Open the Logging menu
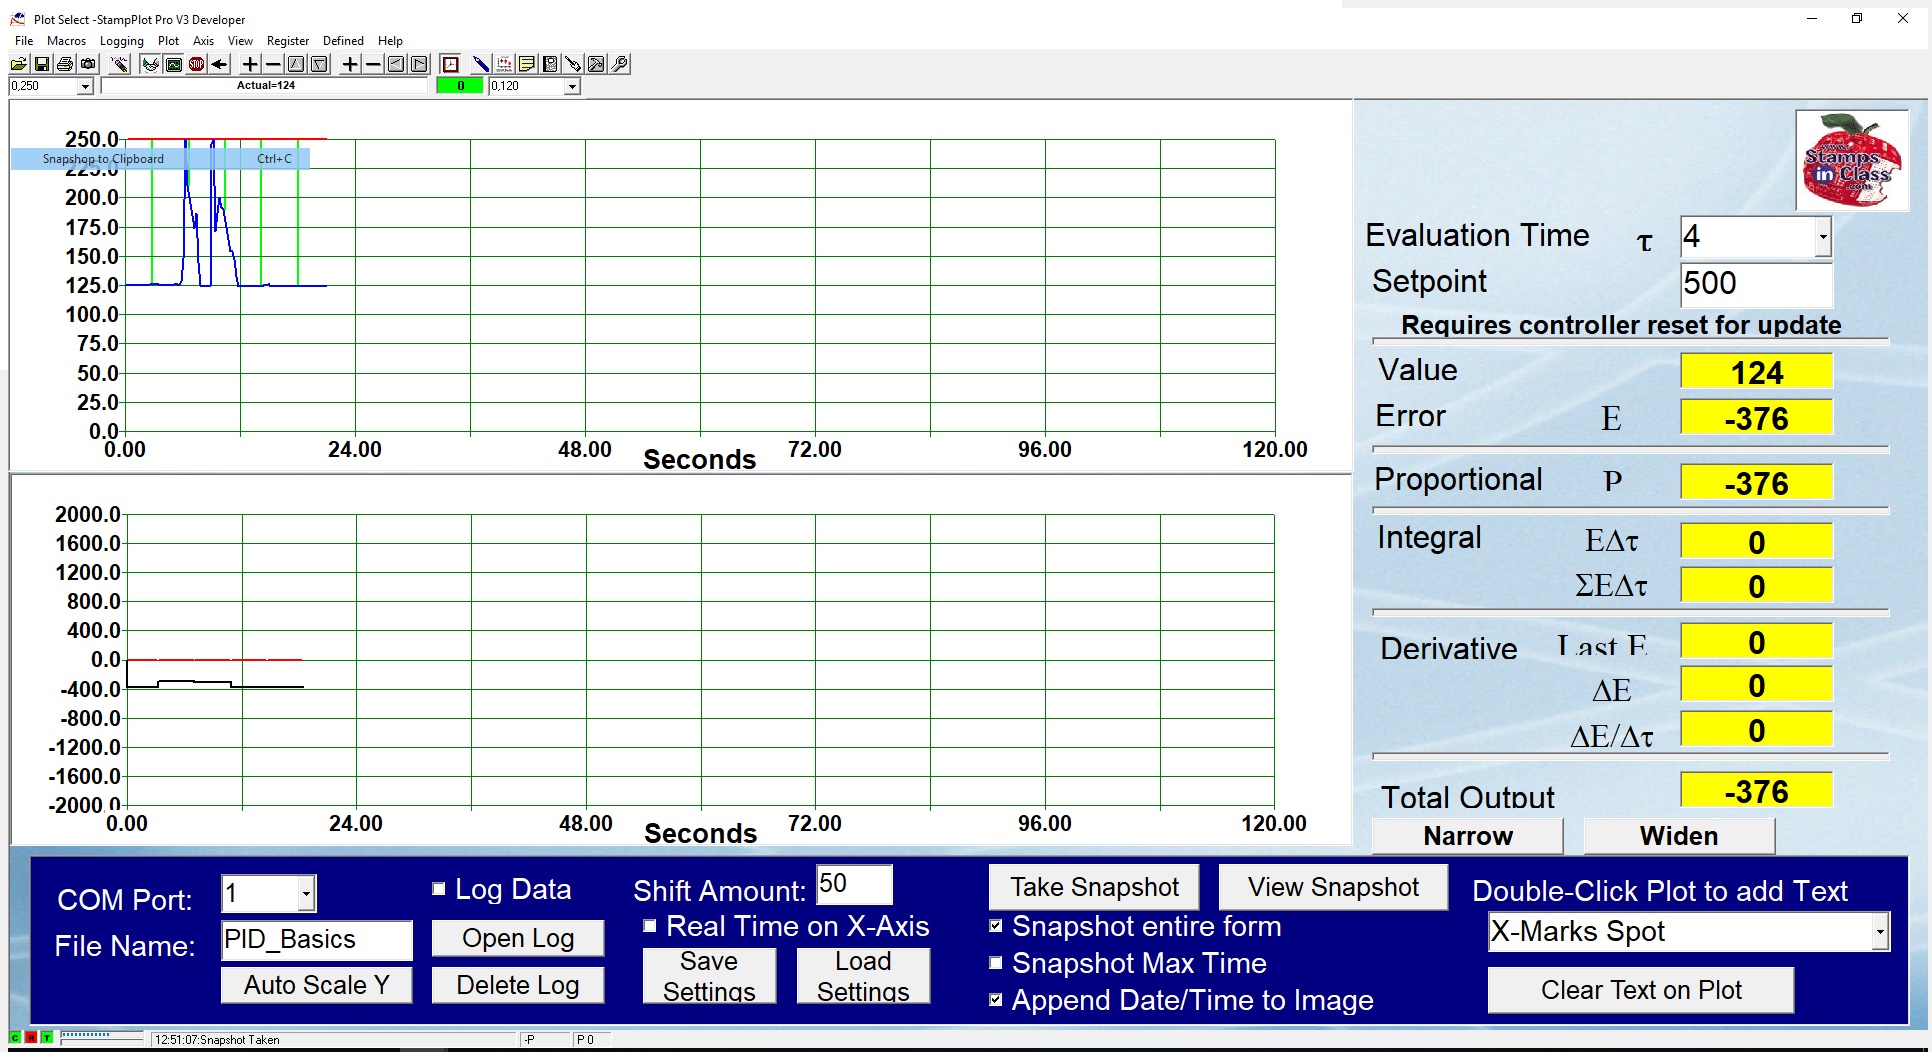This screenshot has width=1932, height=1052. pos(122,41)
